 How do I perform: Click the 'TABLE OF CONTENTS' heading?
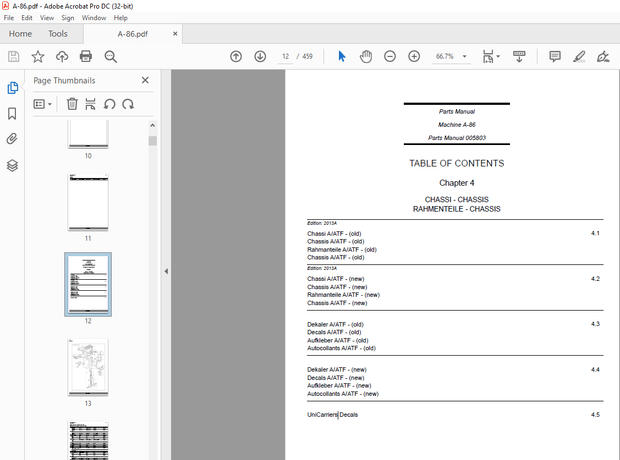457,163
